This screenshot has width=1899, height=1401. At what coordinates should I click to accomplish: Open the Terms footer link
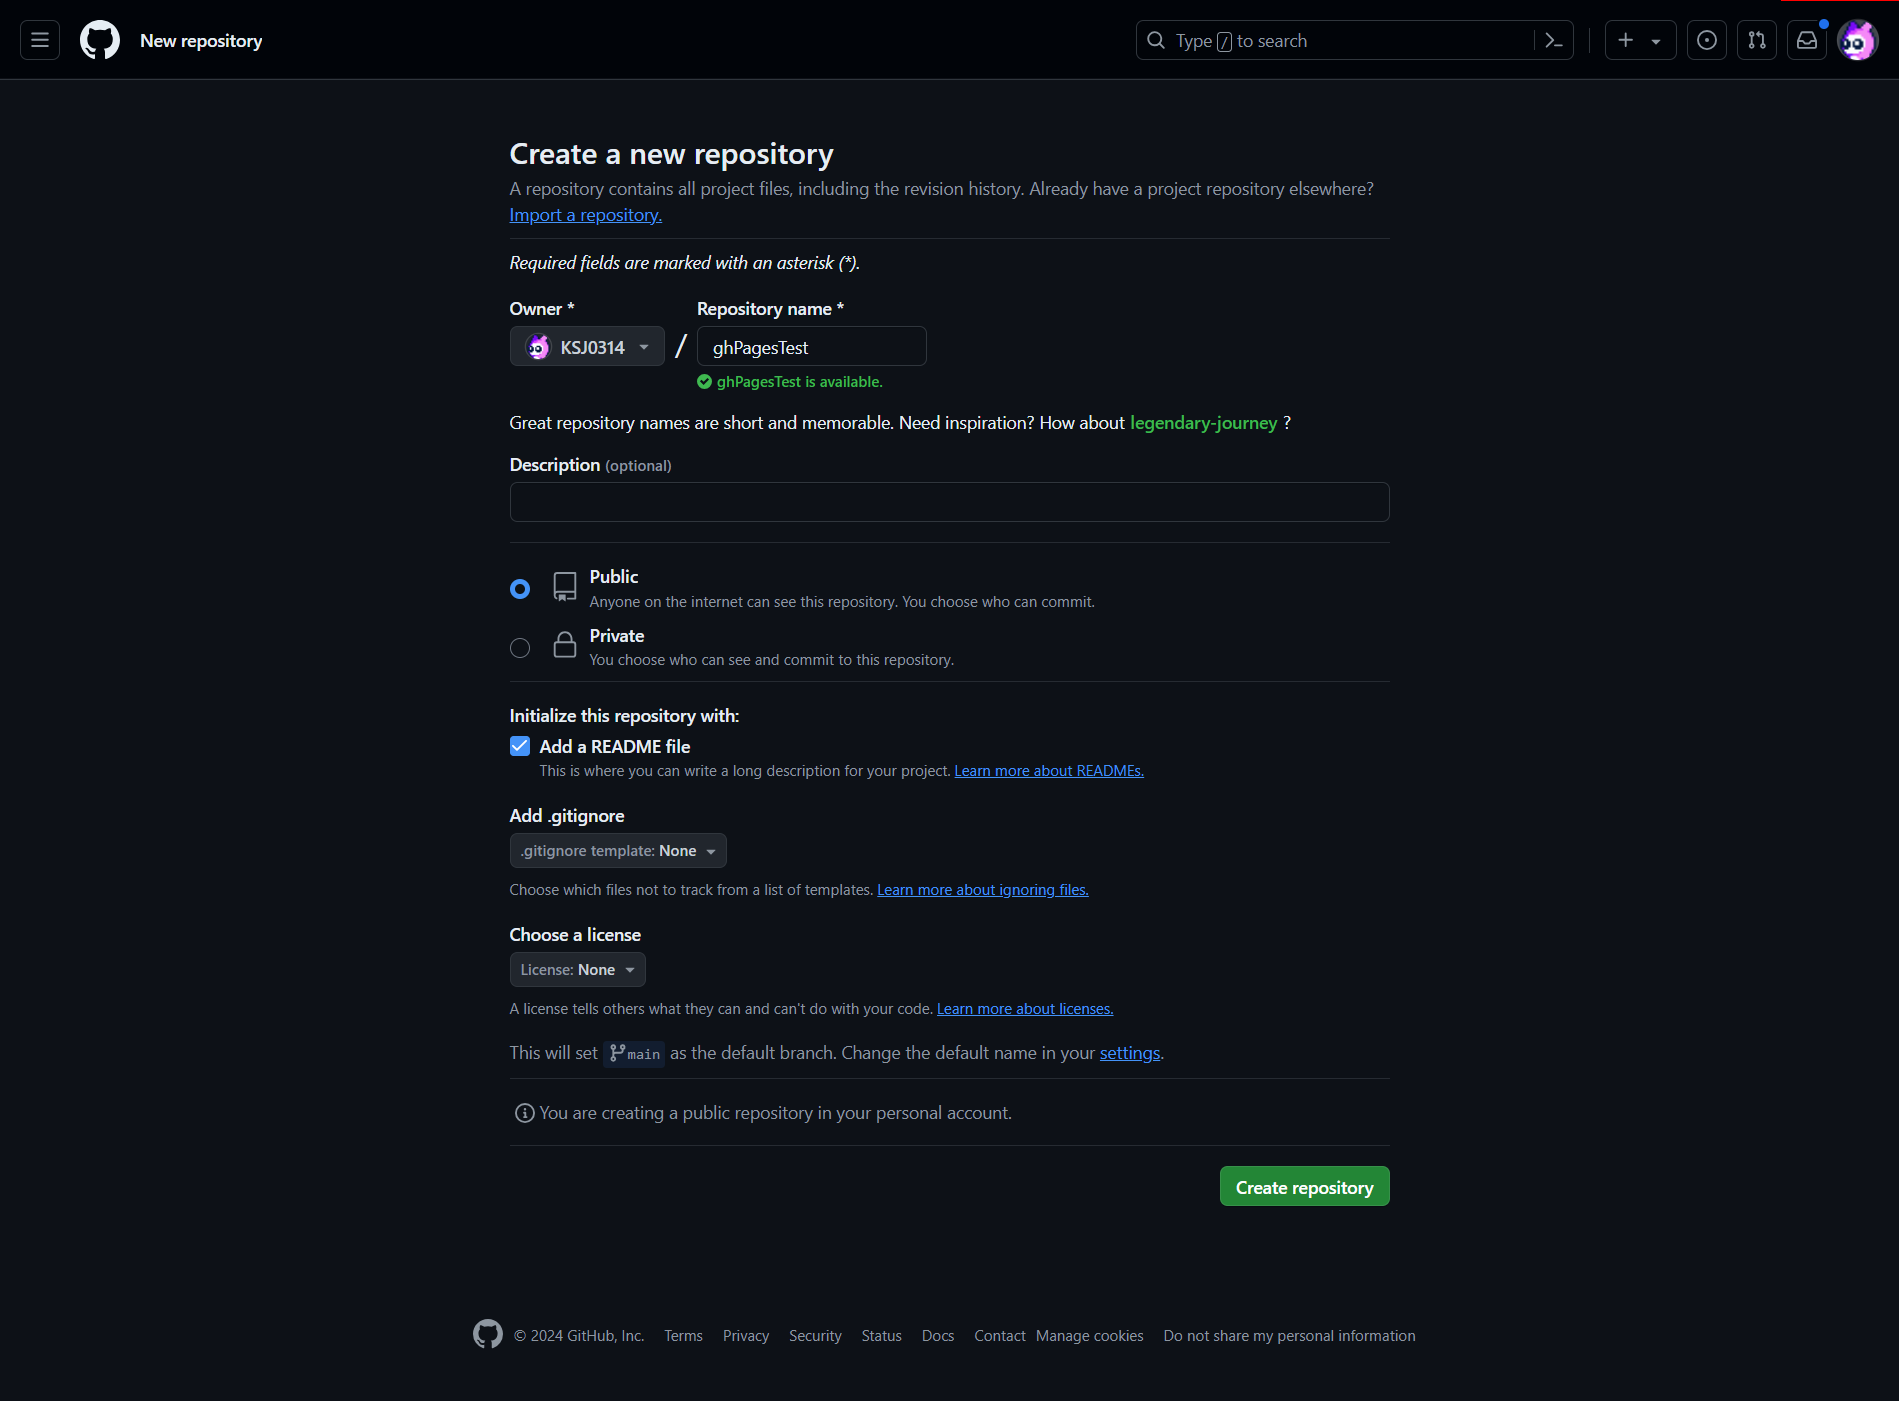click(684, 1336)
